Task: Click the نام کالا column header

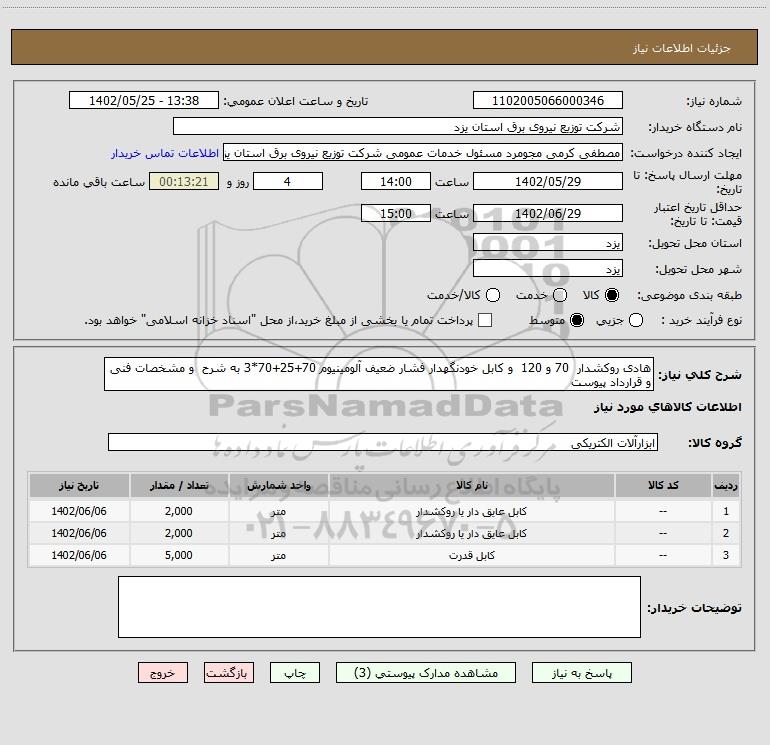Action: (x=471, y=486)
